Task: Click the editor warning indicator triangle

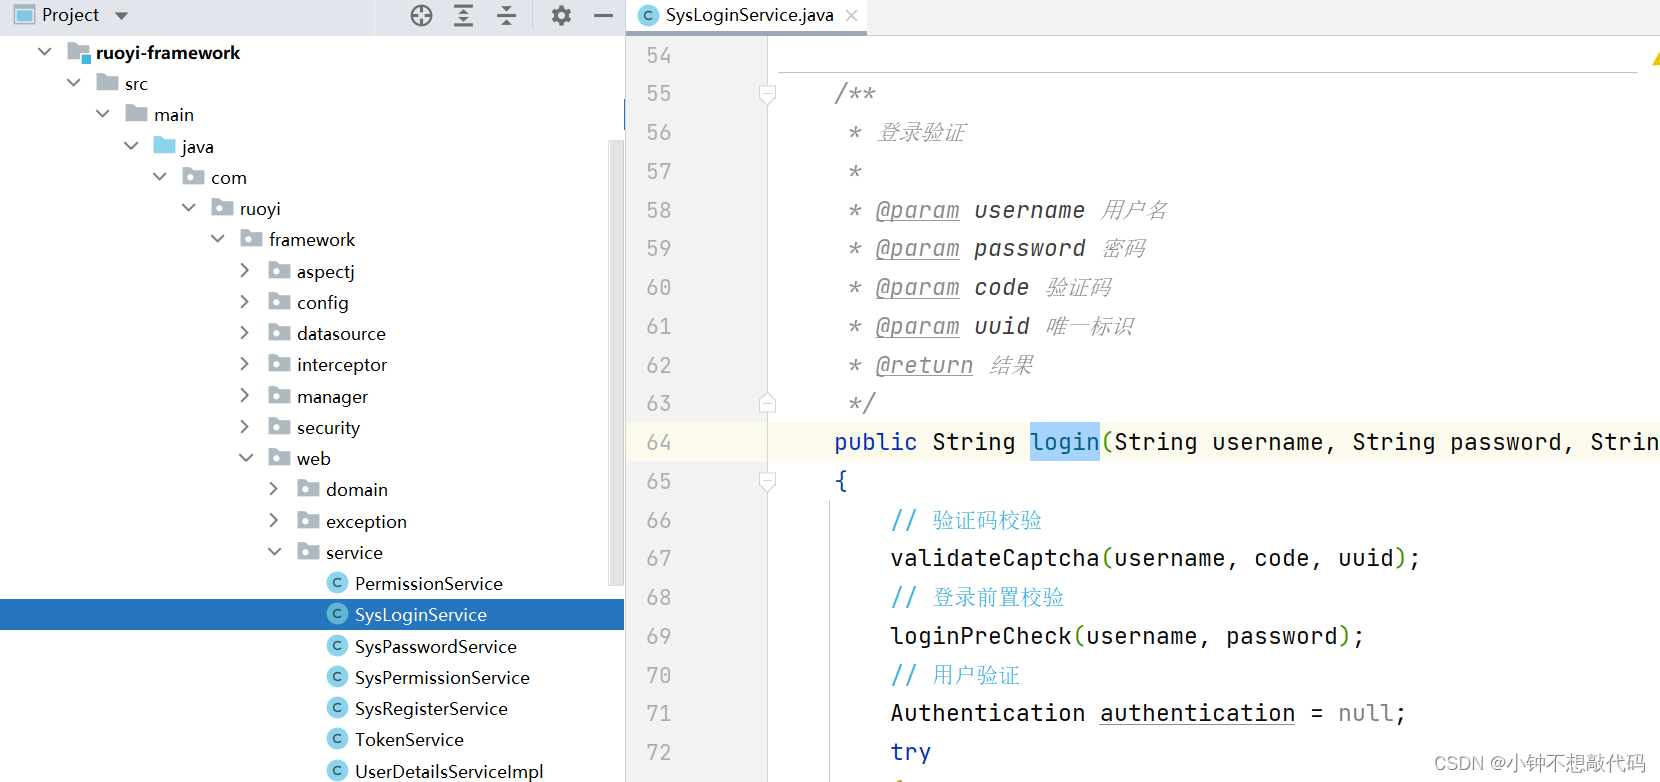Action: click(1655, 59)
